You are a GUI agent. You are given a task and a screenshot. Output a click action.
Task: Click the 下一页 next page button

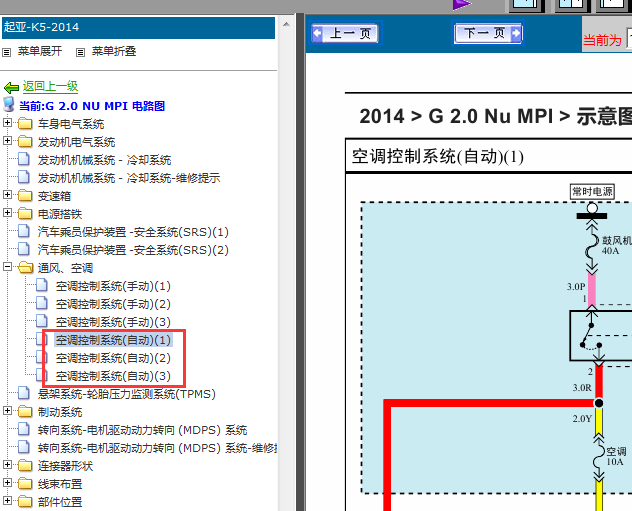coord(488,33)
